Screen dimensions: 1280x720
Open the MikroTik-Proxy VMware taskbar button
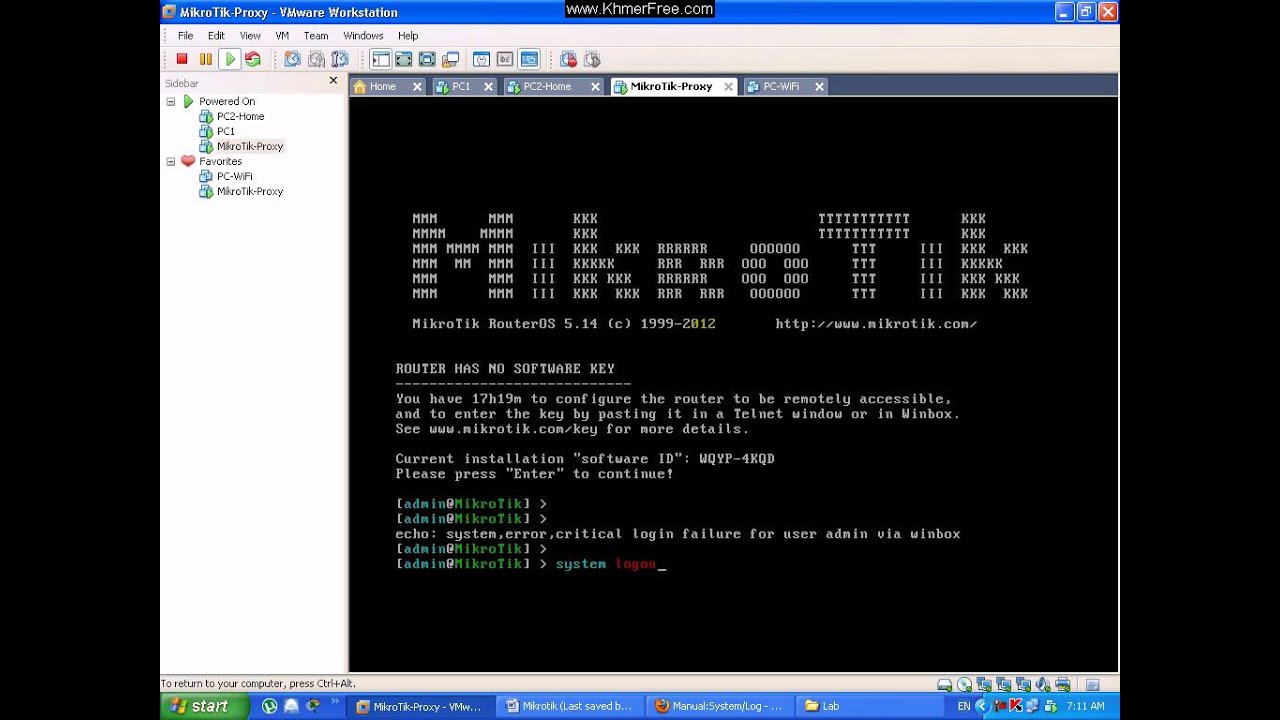[x=420, y=706]
